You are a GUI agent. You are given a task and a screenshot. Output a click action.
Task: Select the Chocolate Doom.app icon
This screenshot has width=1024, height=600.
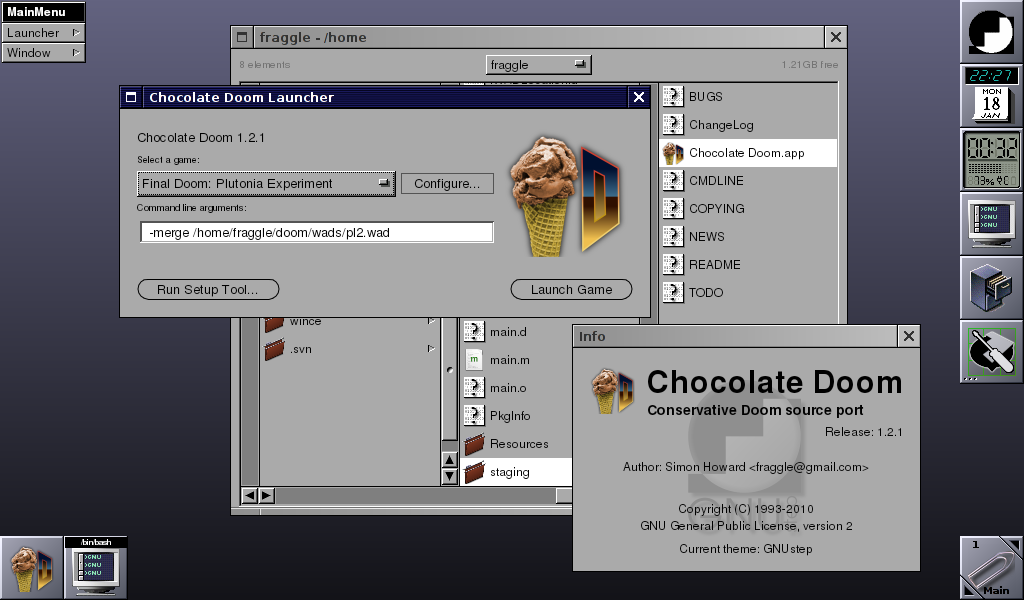(x=673, y=153)
